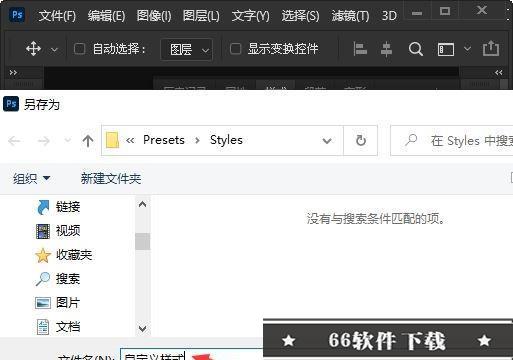Click the navigation pane scrollbar thumb
Screen dimensions: 513x360
point(142,241)
